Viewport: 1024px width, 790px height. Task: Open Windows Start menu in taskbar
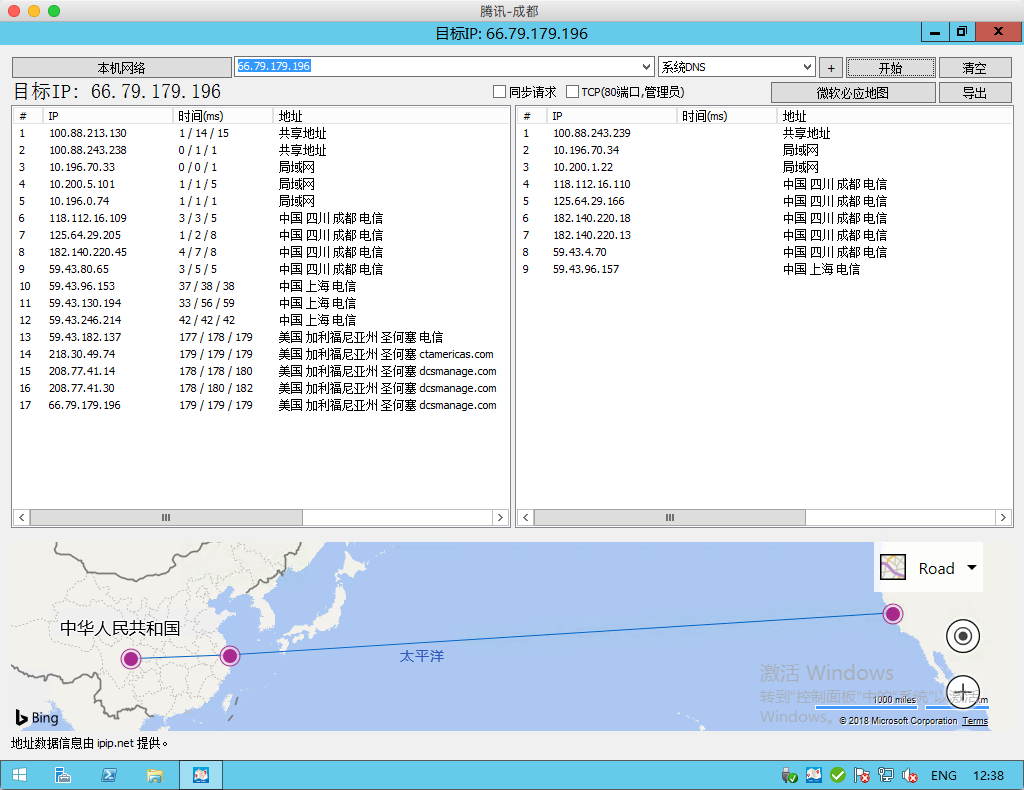click(x=20, y=775)
